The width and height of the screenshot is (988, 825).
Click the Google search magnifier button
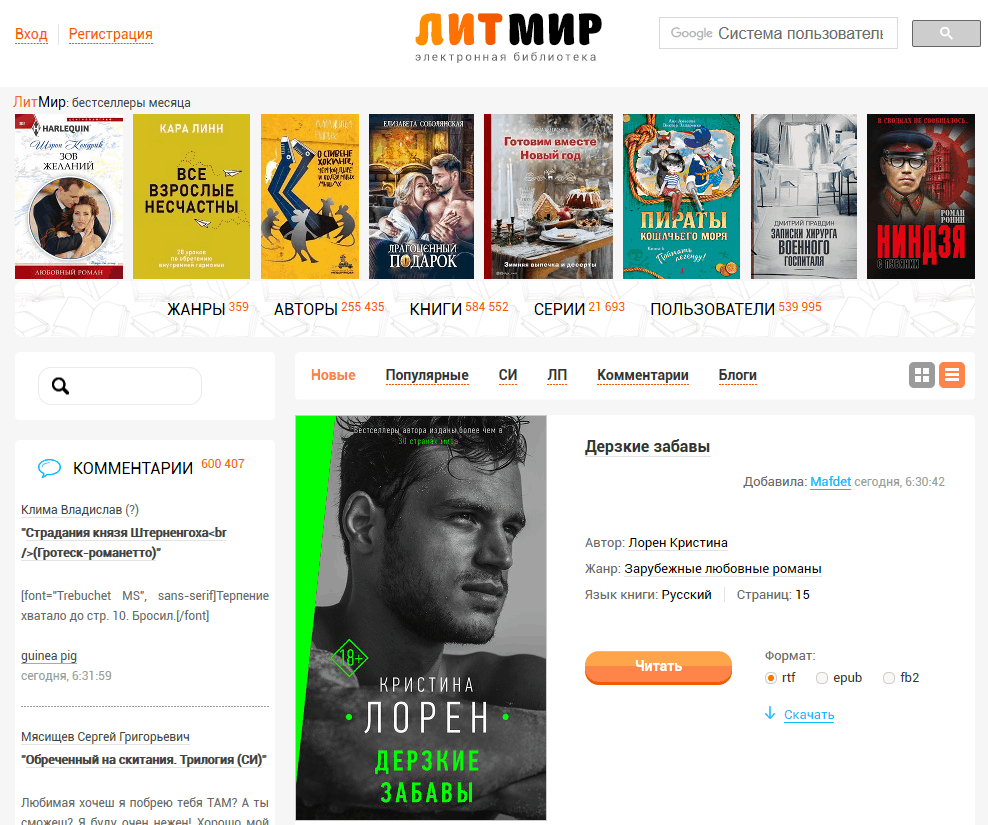click(x=946, y=33)
